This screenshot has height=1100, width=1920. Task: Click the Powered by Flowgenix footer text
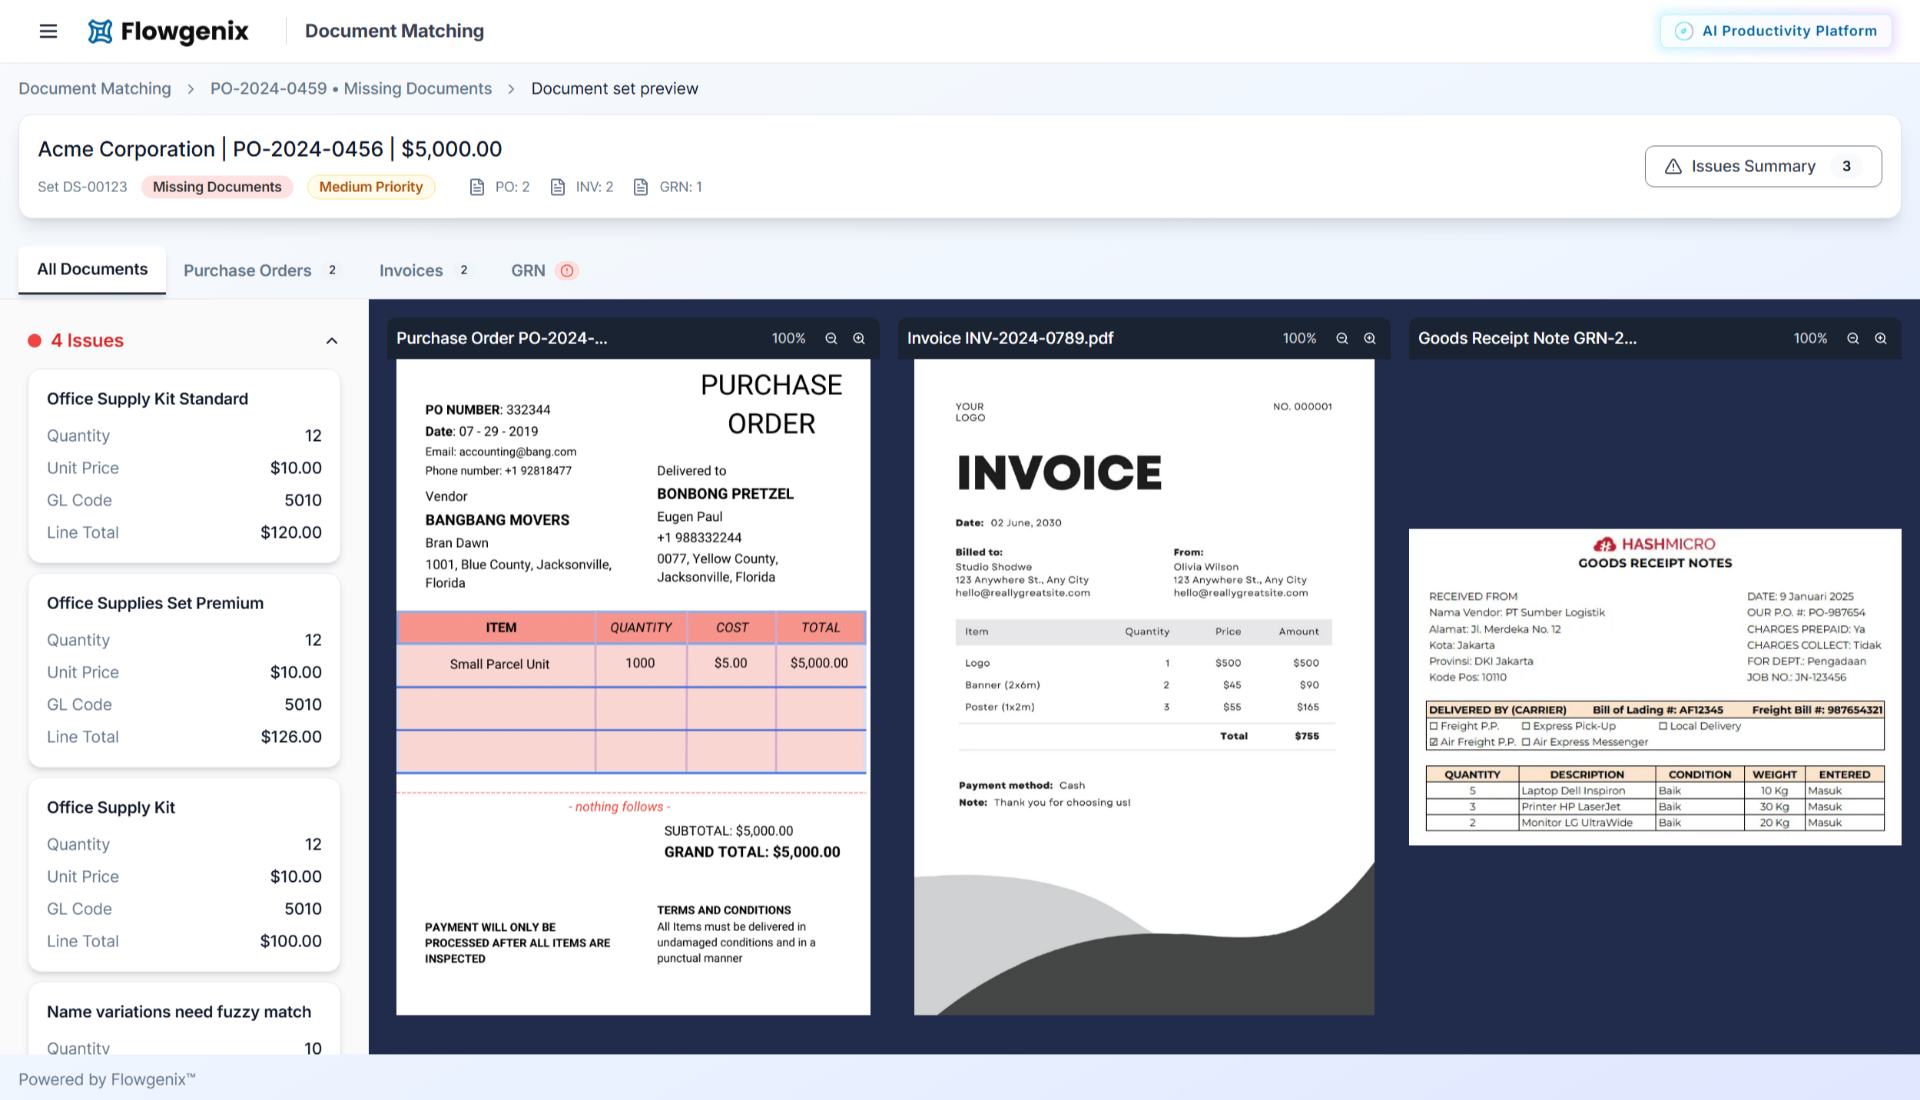point(107,1079)
